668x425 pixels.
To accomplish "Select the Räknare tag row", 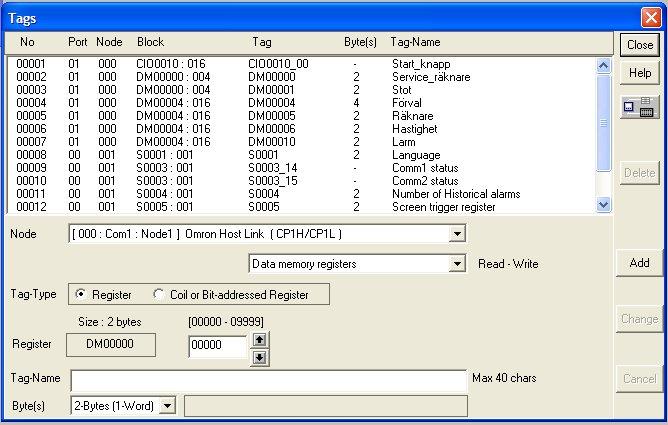I will 300,116.
